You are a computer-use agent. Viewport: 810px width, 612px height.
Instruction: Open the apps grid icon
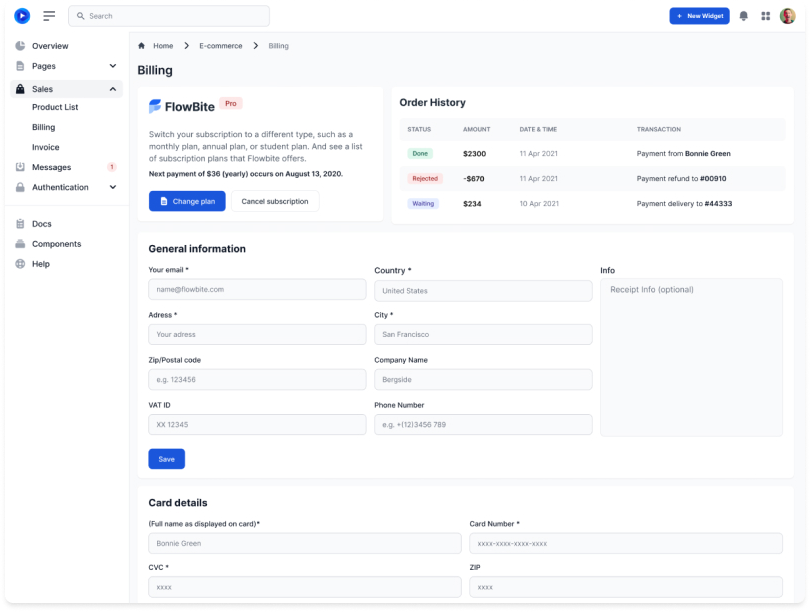point(766,16)
